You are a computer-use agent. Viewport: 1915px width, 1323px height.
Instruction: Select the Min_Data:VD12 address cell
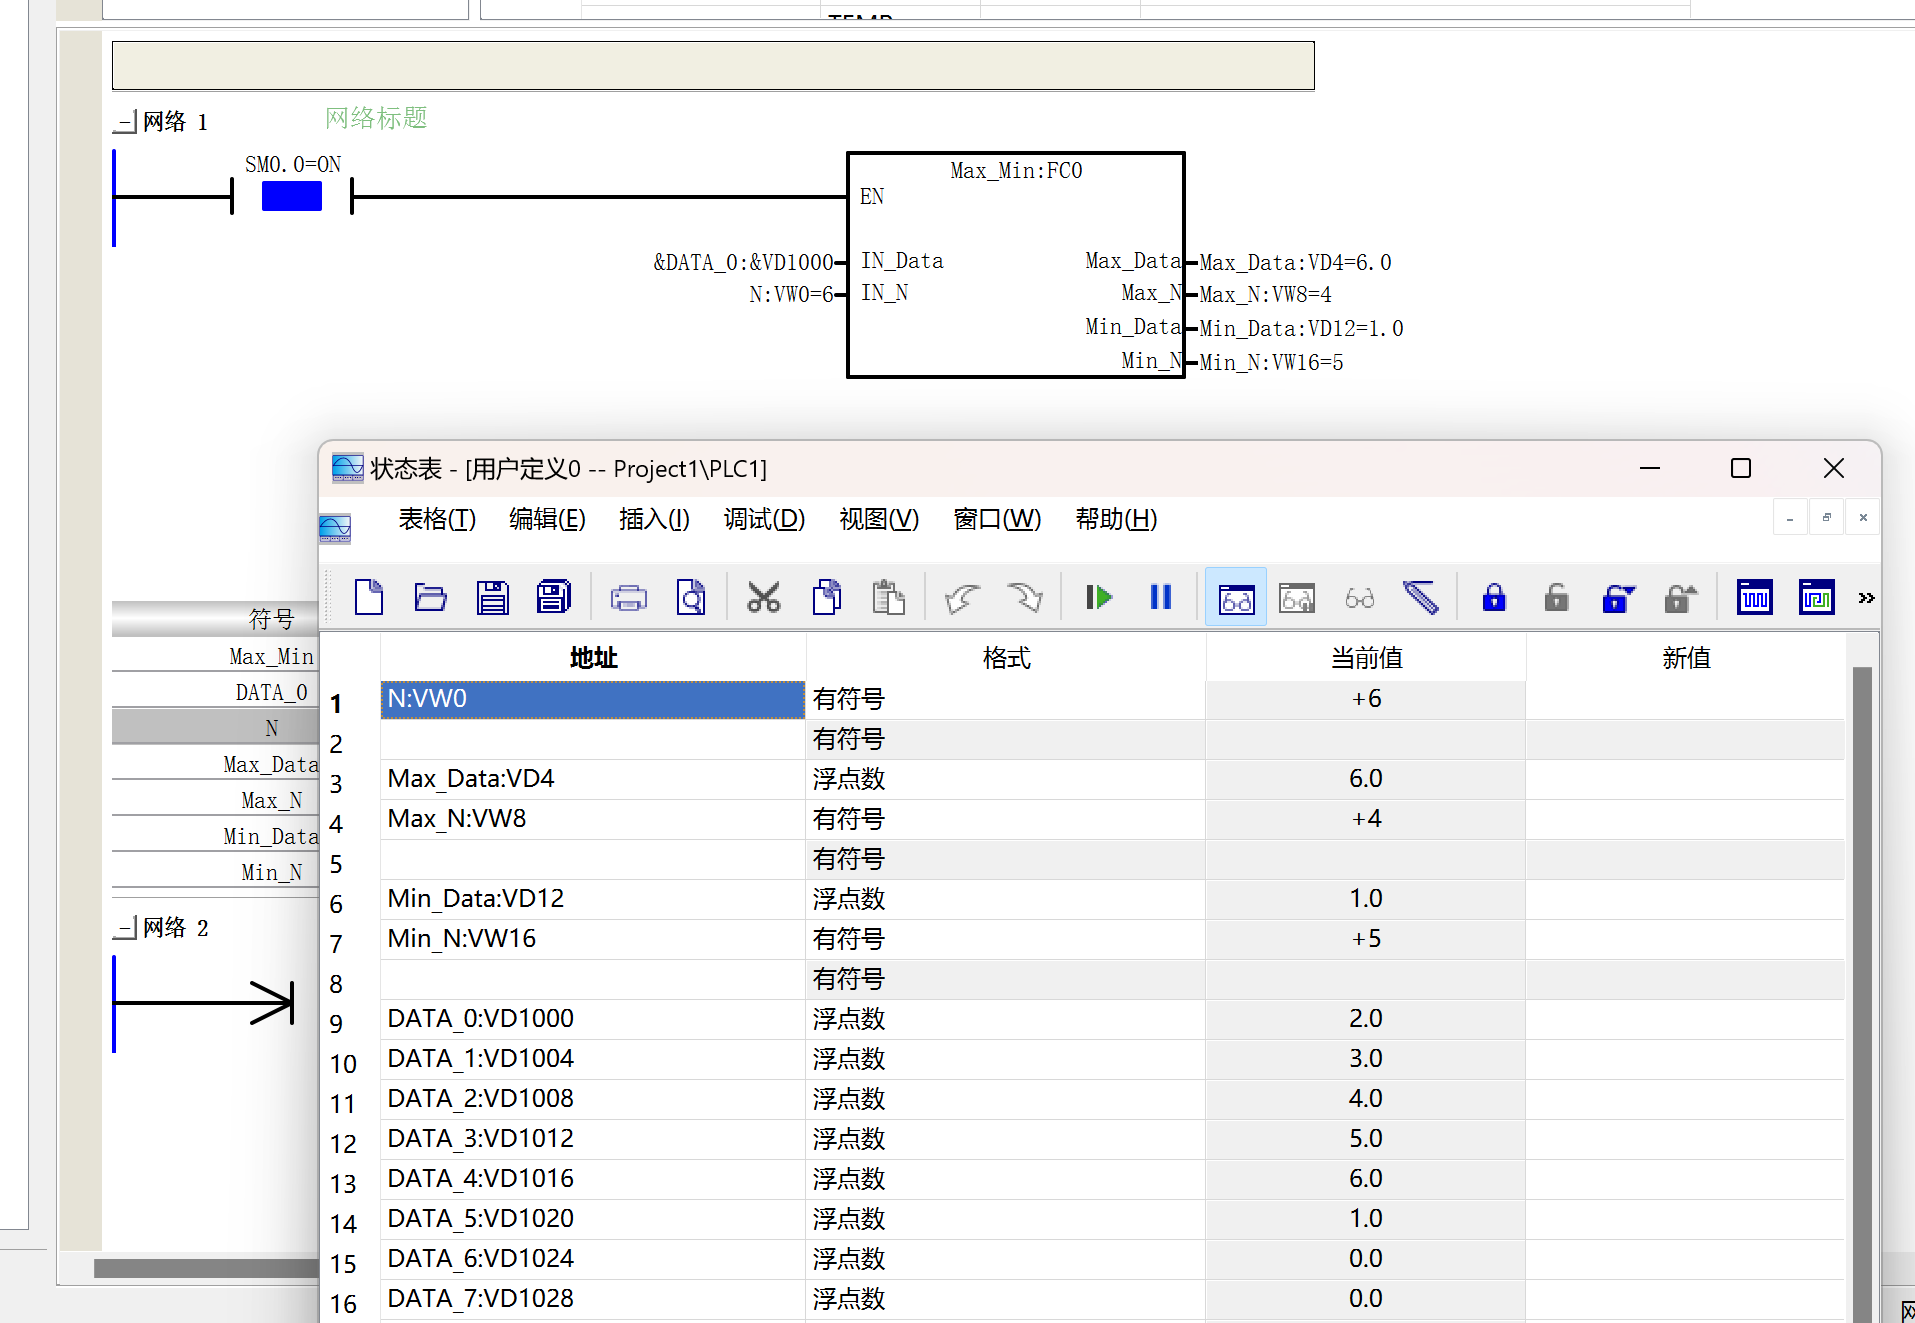(593, 899)
